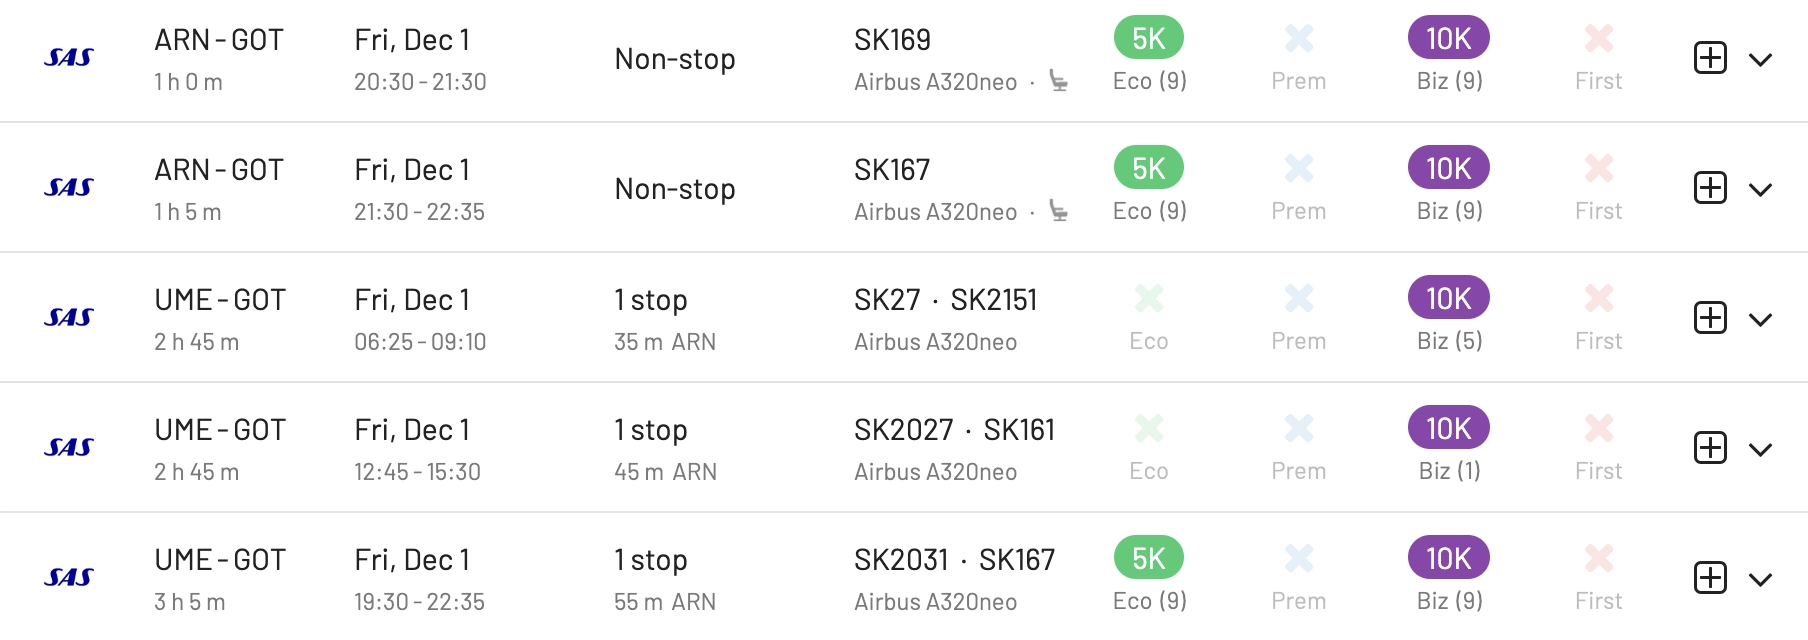Viewport: 1808px width, 640px height.
Task: Expand the SK167 21:30 flight row
Action: [1760, 190]
